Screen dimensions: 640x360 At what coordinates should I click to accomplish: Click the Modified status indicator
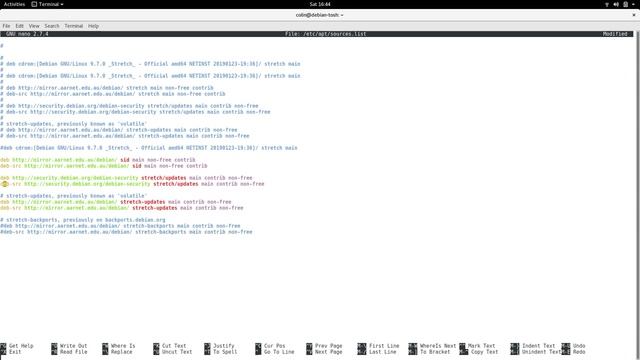pyautogui.click(x=615, y=34)
